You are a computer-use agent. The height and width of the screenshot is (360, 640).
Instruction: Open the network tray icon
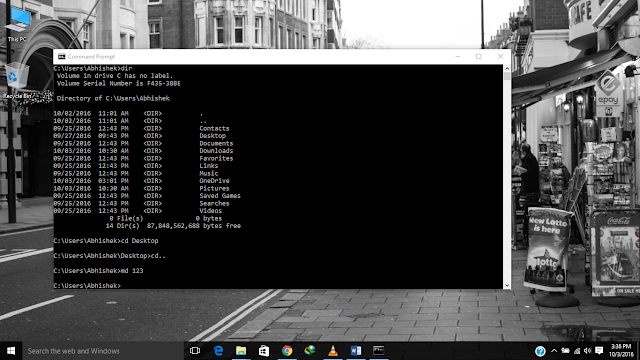point(577,351)
